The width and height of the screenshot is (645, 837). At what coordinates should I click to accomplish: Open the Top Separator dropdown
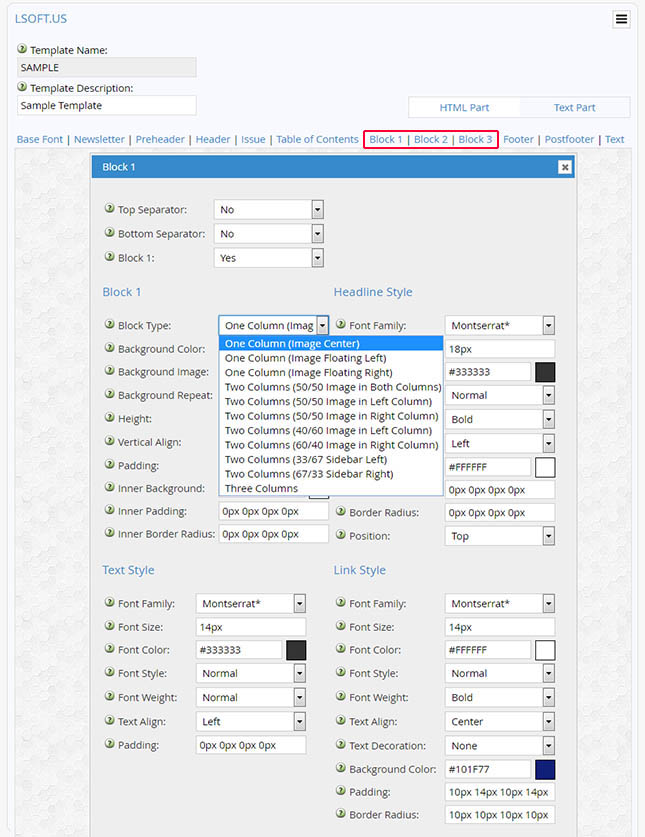(269, 209)
